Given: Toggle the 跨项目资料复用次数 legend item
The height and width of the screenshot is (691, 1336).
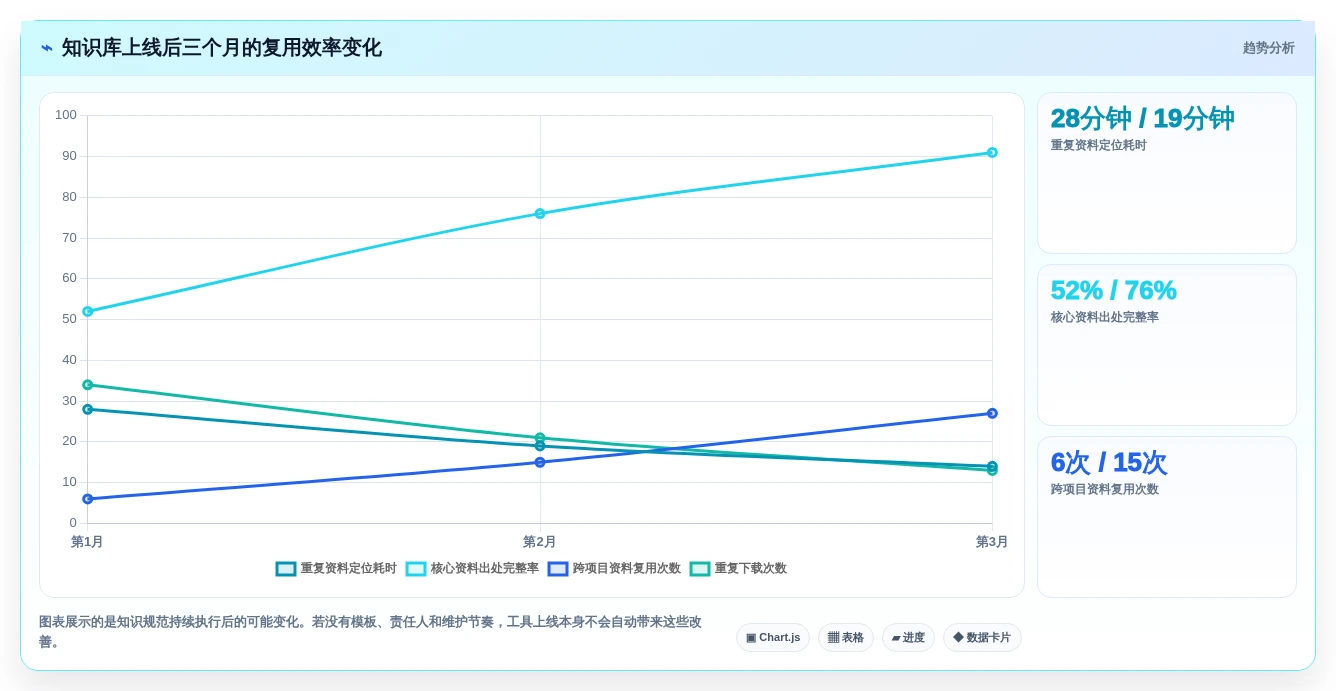Looking at the screenshot, I should point(614,568).
